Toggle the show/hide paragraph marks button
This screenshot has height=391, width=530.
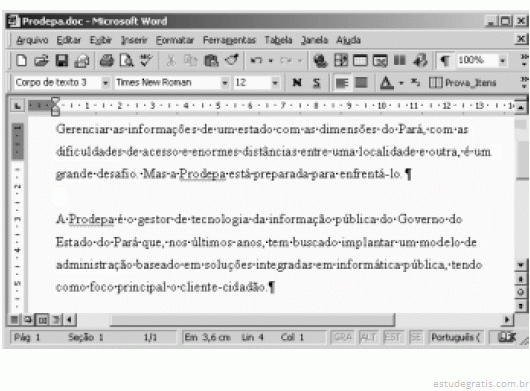444,61
